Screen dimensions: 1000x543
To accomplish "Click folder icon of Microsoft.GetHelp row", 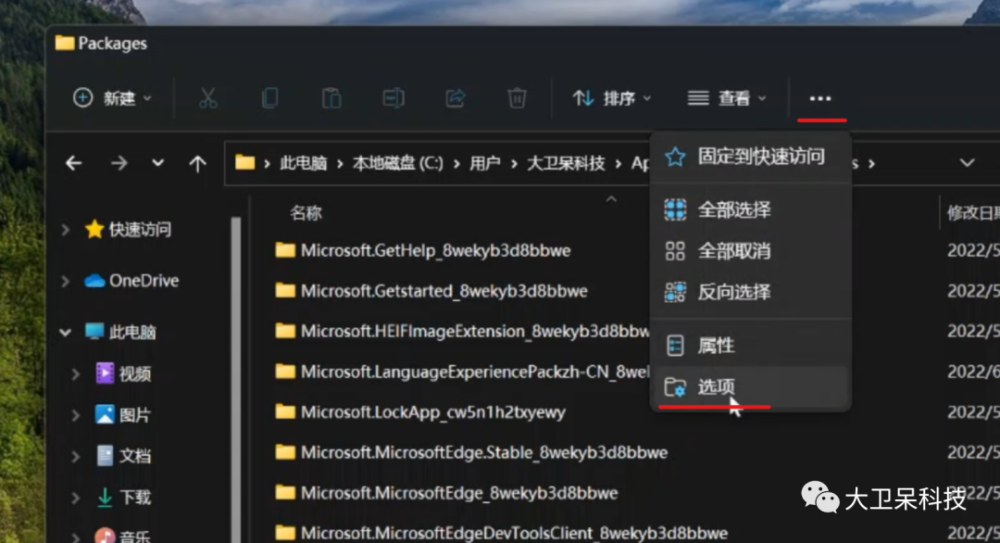I will click(x=285, y=250).
